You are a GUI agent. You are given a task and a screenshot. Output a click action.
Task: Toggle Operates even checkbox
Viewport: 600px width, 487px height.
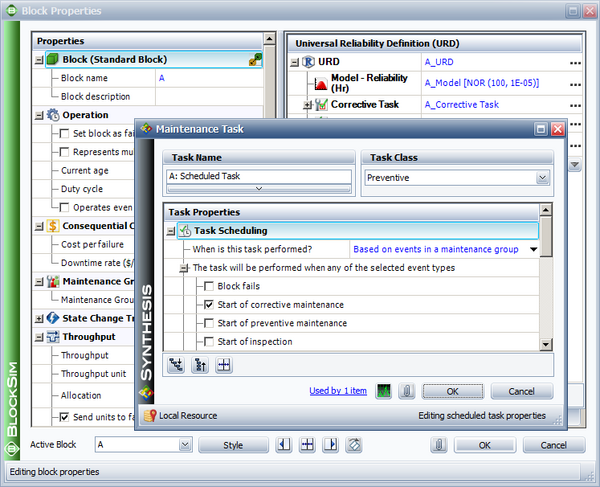(x=64, y=207)
